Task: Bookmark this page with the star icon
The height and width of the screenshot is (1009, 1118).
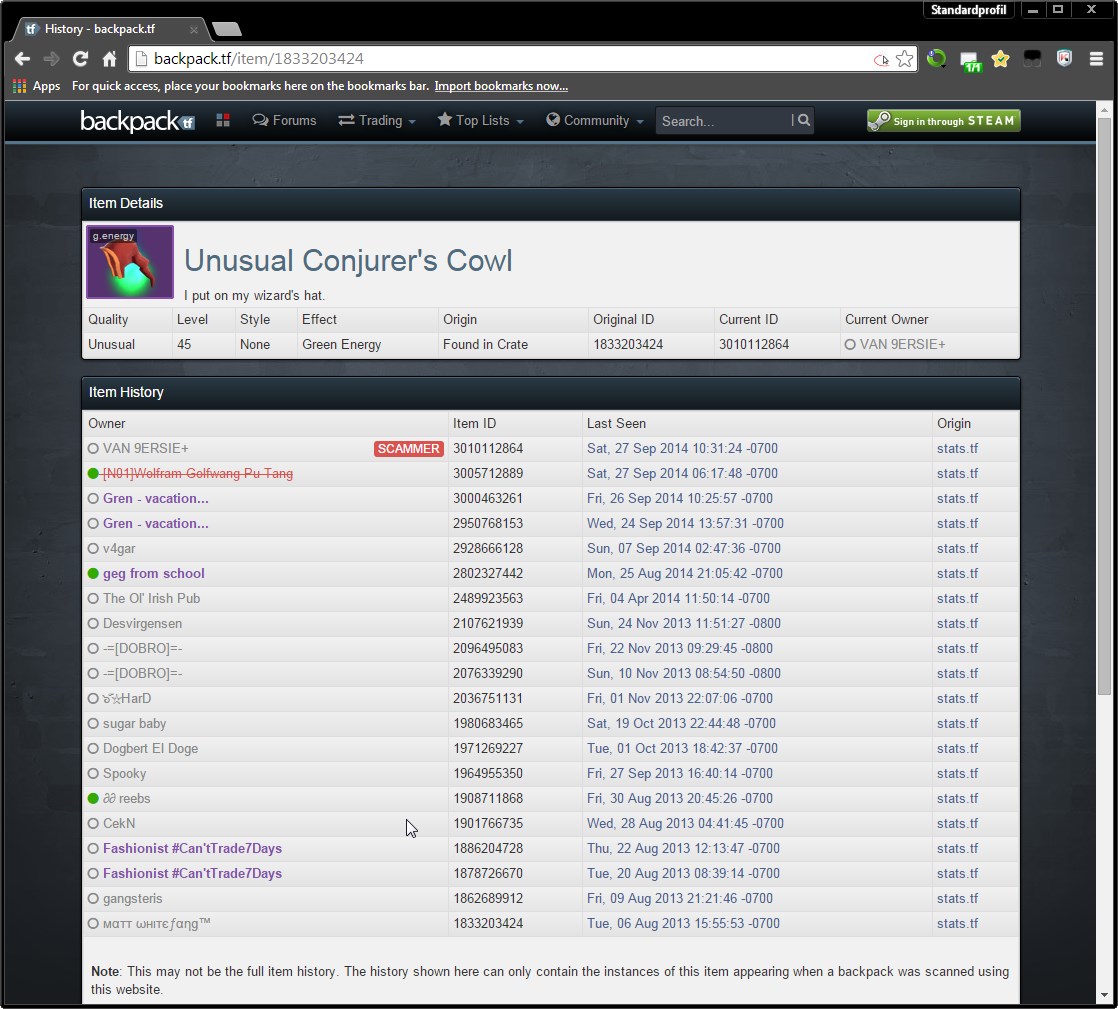Action: 904,58
